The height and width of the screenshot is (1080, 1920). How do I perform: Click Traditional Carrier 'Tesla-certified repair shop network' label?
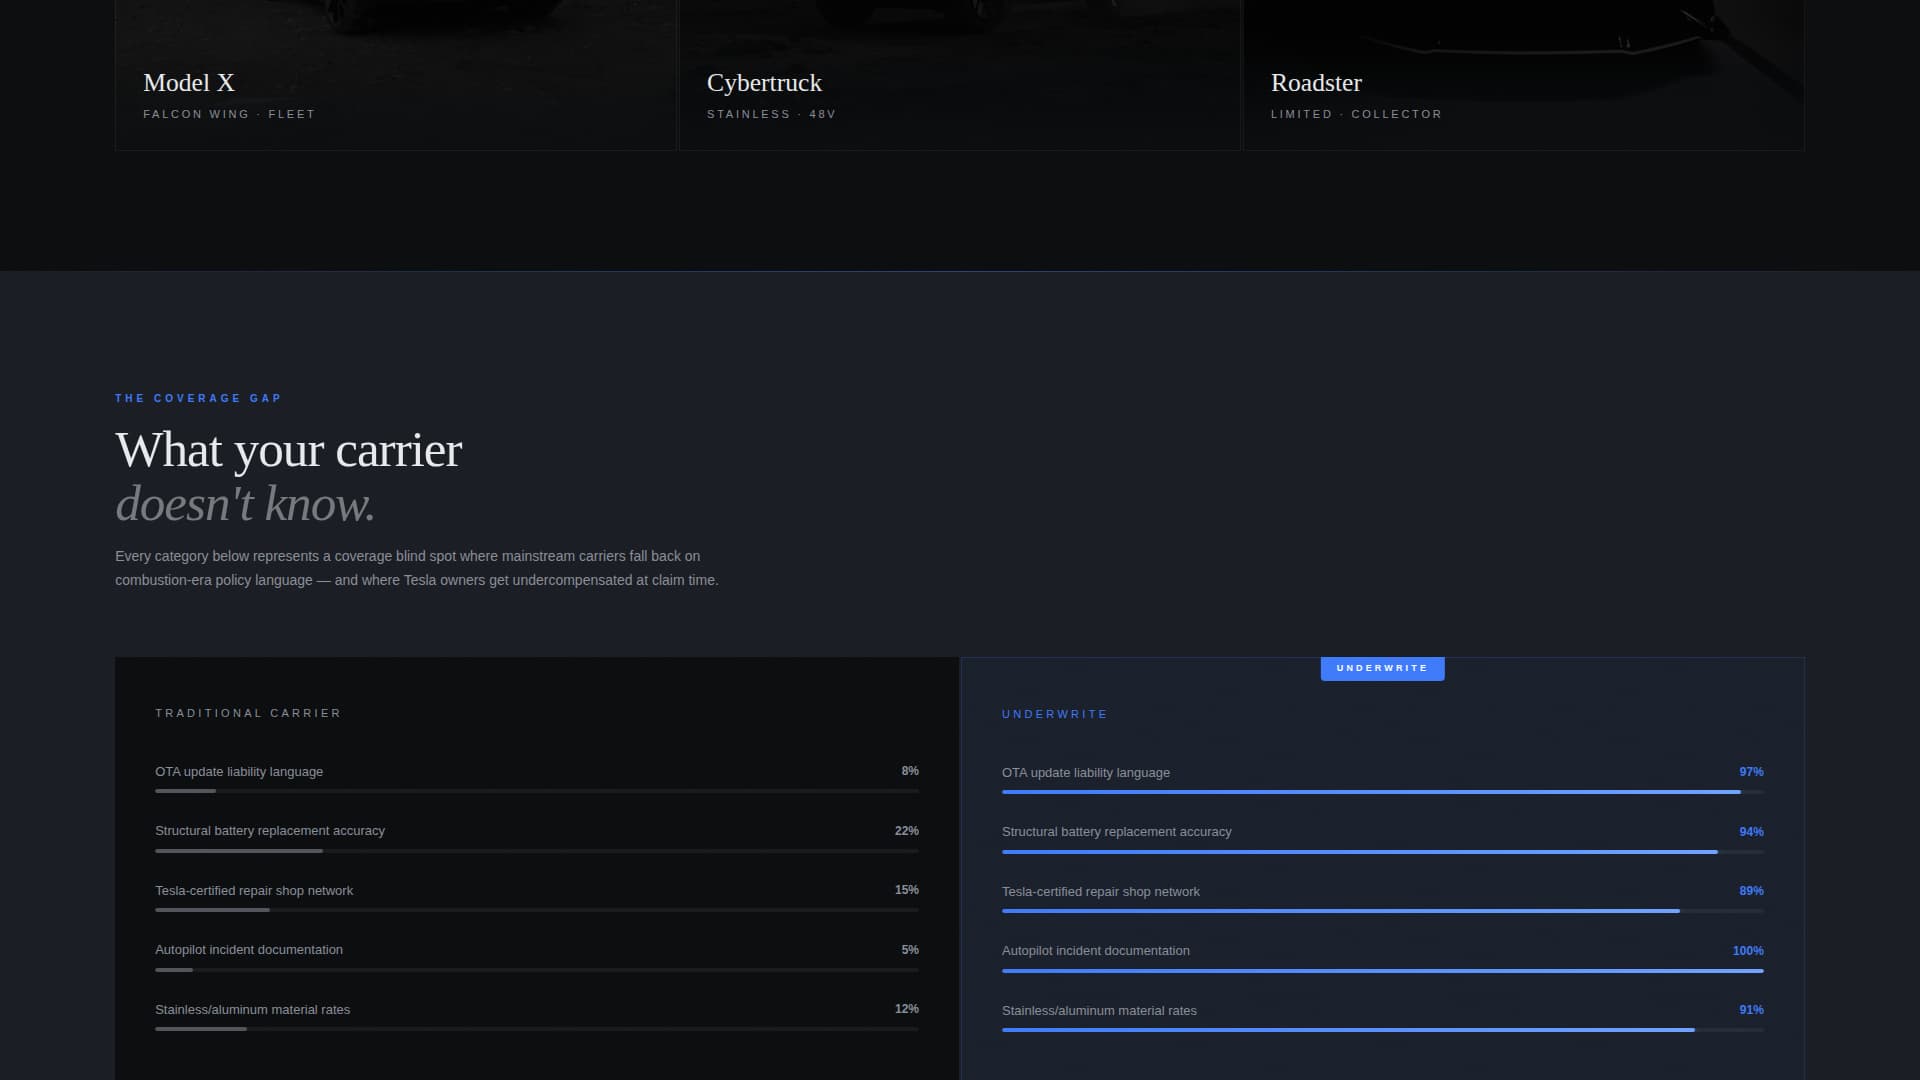(254, 891)
